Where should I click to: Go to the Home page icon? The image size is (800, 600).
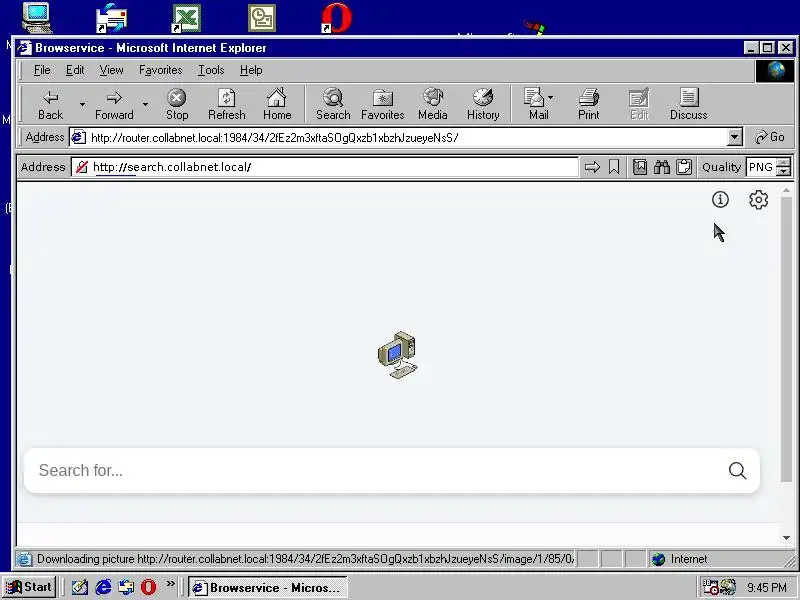[x=277, y=105]
